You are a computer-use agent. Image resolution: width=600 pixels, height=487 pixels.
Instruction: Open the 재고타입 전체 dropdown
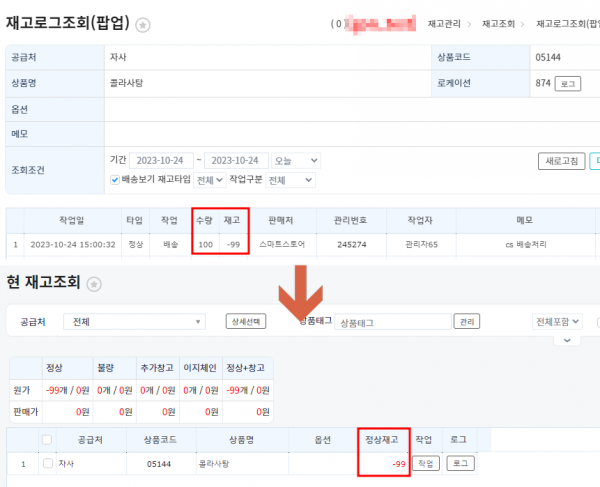pyautogui.click(x=209, y=180)
